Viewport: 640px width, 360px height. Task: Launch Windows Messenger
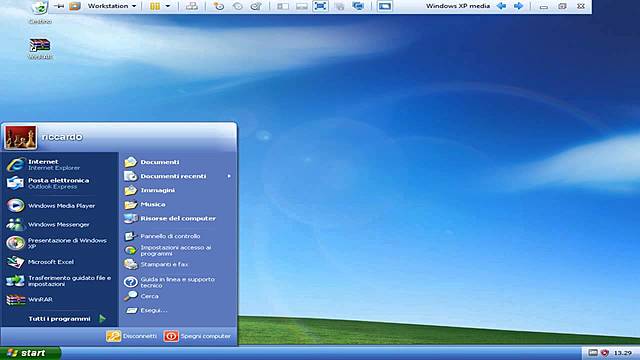click(60, 224)
